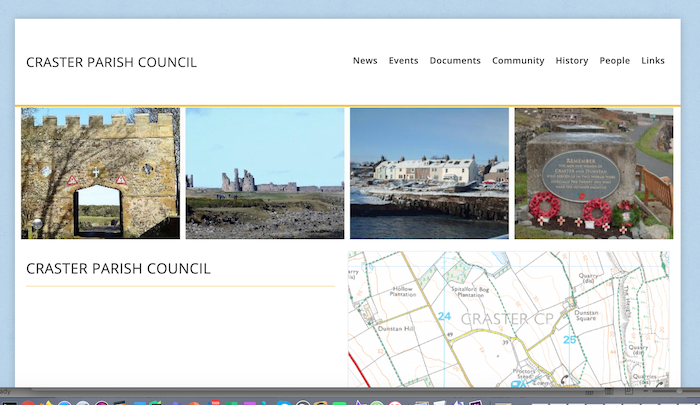Click the stone gateway arch photo
Screen dimensions: 700x405
pyautogui.click(x=100, y=173)
